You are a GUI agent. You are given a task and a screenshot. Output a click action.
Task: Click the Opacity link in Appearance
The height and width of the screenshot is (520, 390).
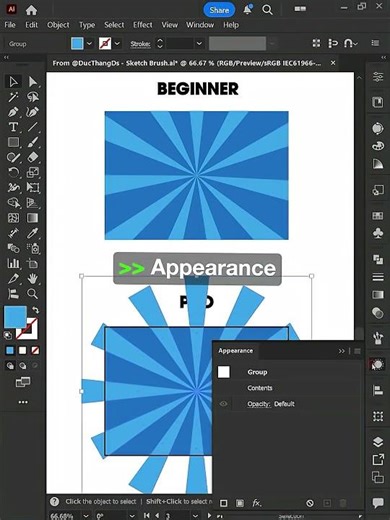(259, 404)
